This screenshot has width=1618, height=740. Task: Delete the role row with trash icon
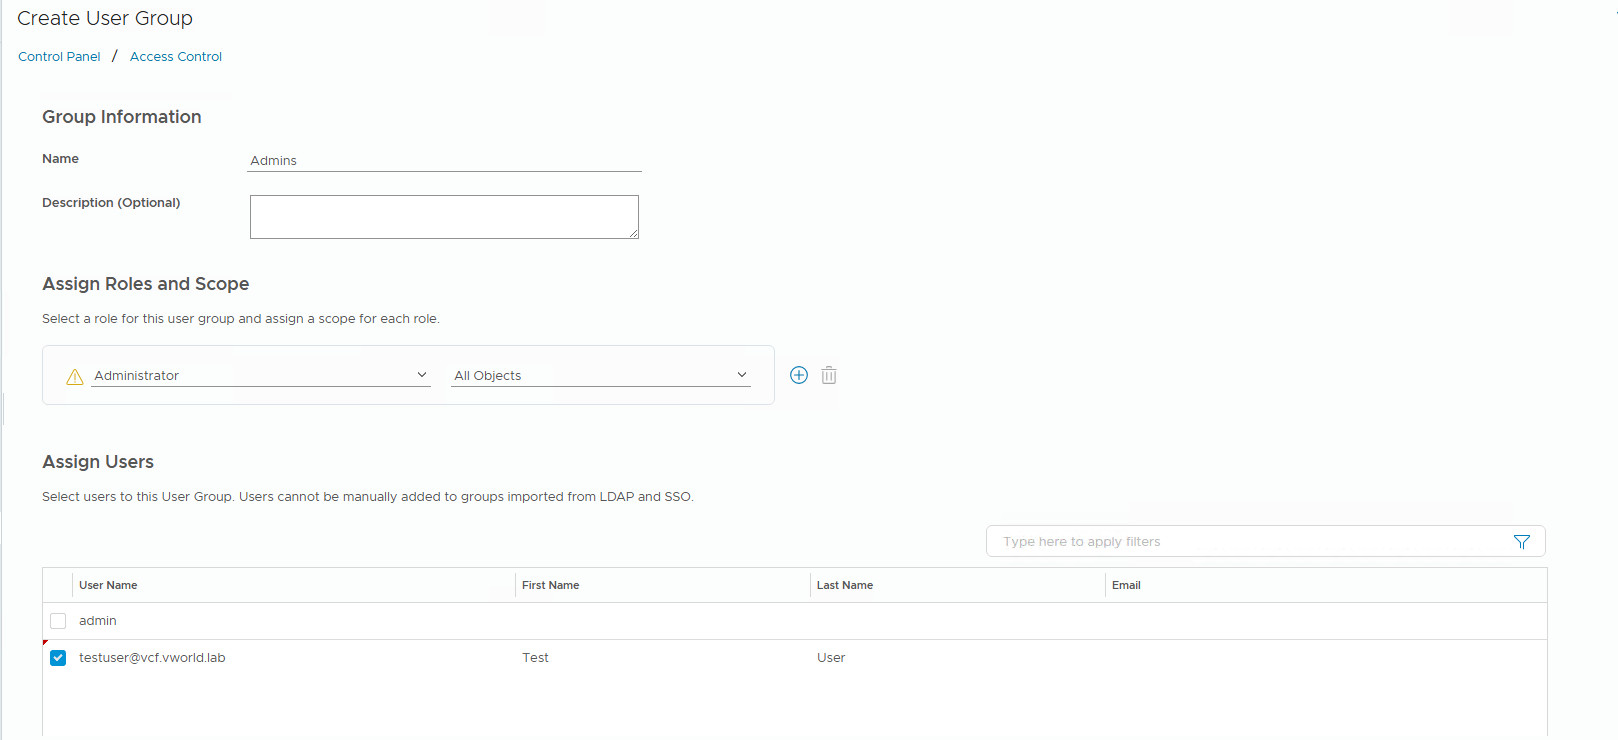tap(829, 375)
